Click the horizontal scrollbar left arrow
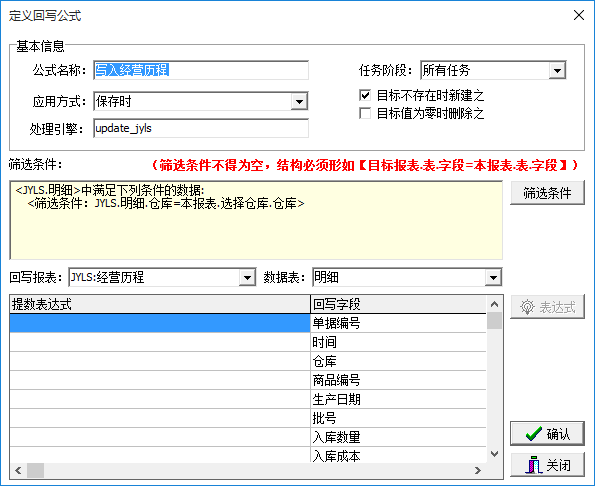This screenshot has width=595, height=486. (18, 470)
